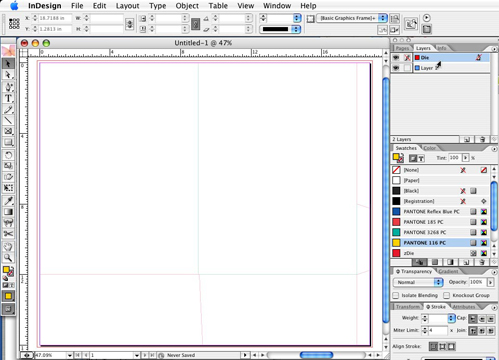This screenshot has height=360, width=499.
Task: Select the Pen tool
Action: pos(8,87)
